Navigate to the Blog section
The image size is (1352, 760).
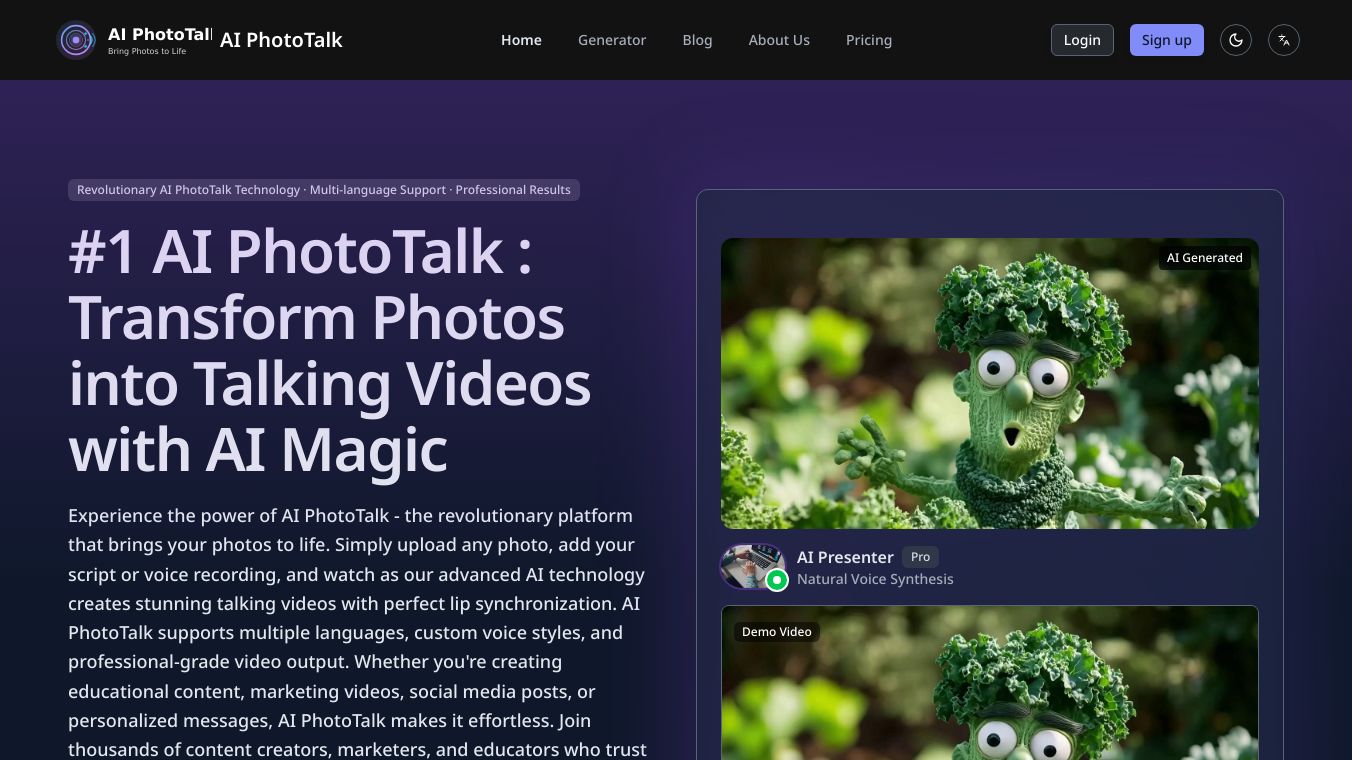click(697, 40)
